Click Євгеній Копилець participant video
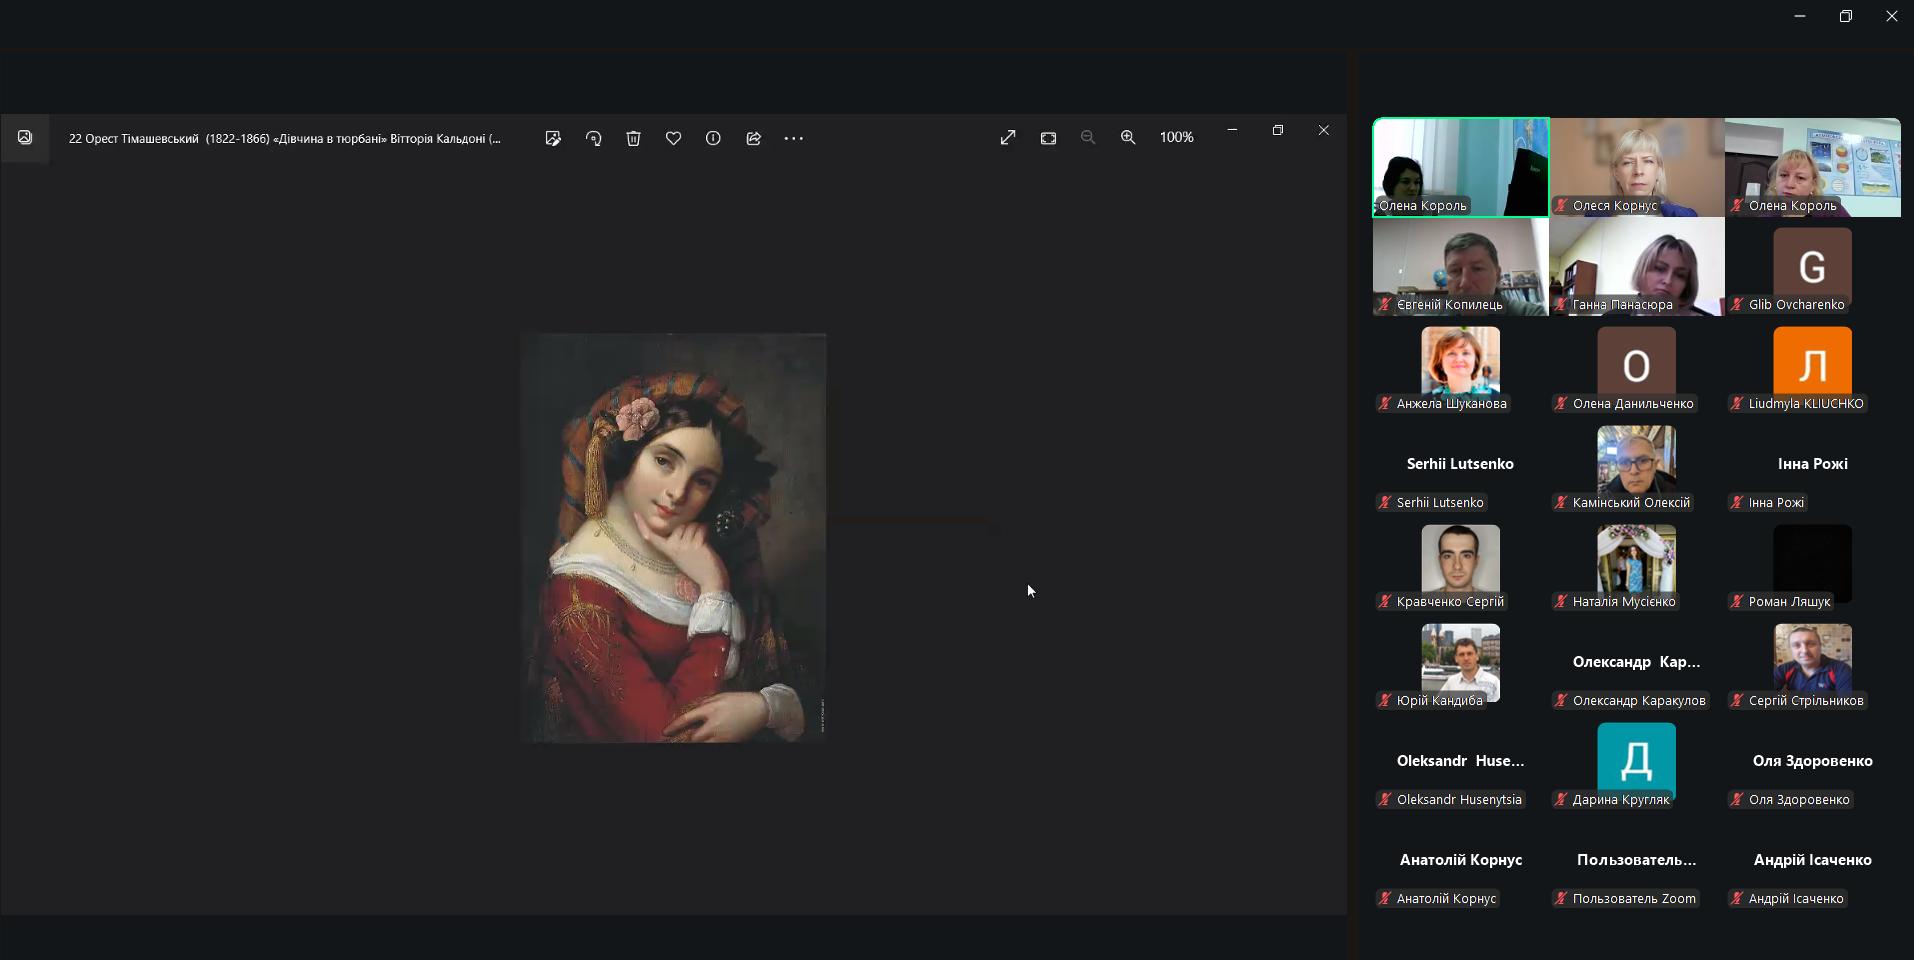The width and height of the screenshot is (1914, 960). [x=1460, y=266]
